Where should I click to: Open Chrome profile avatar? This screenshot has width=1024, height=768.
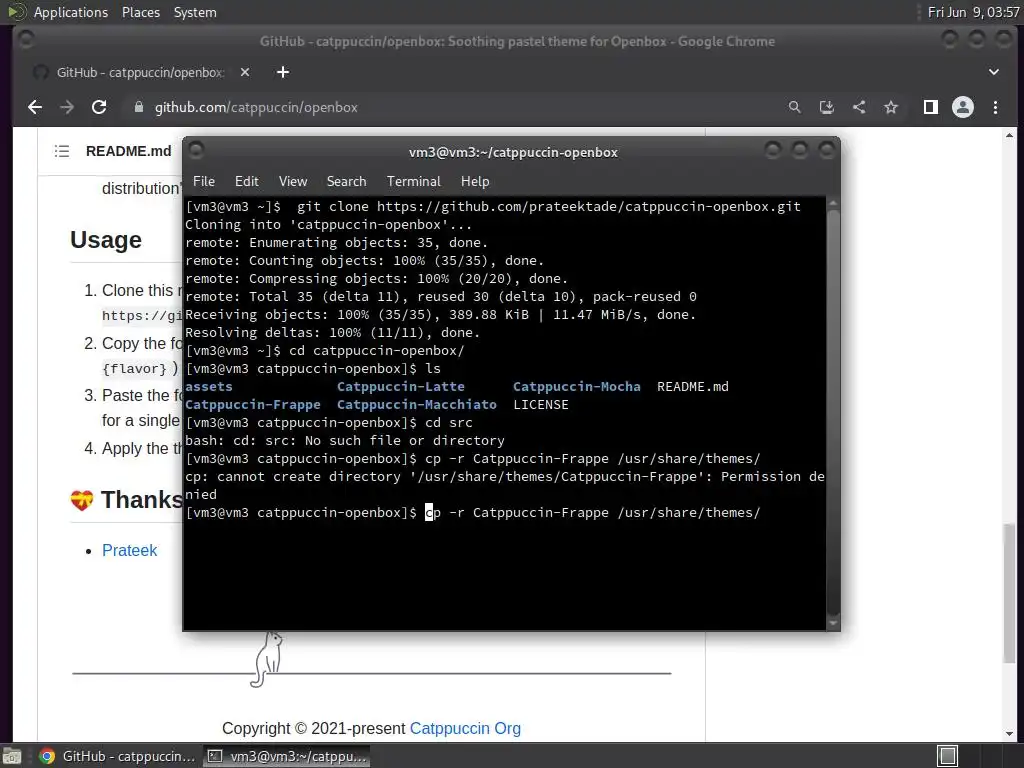coord(963,107)
